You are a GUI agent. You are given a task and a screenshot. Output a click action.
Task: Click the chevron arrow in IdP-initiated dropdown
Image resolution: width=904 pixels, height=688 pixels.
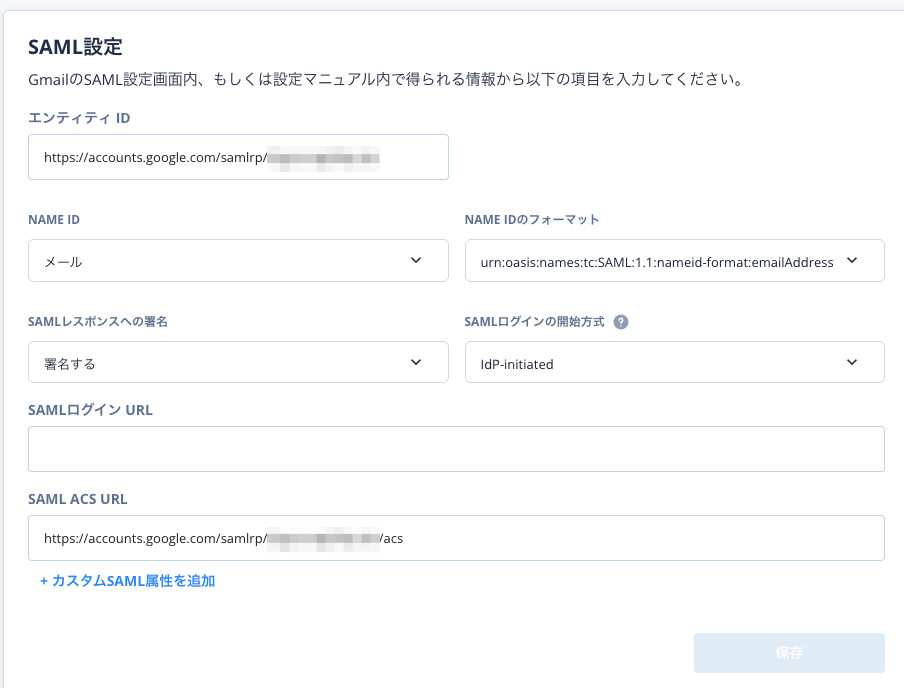(852, 362)
